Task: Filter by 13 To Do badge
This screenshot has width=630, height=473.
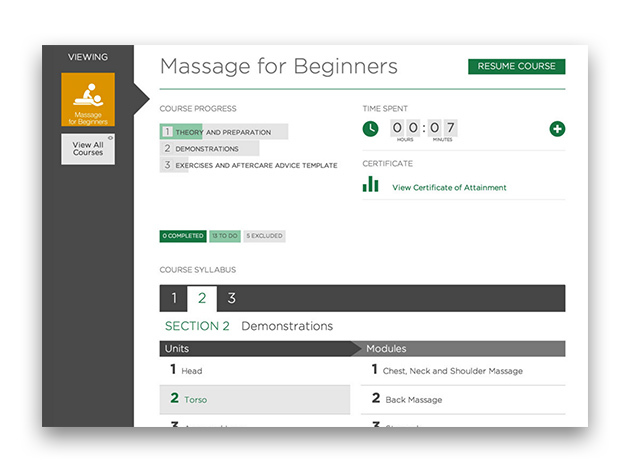Action: (225, 236)
